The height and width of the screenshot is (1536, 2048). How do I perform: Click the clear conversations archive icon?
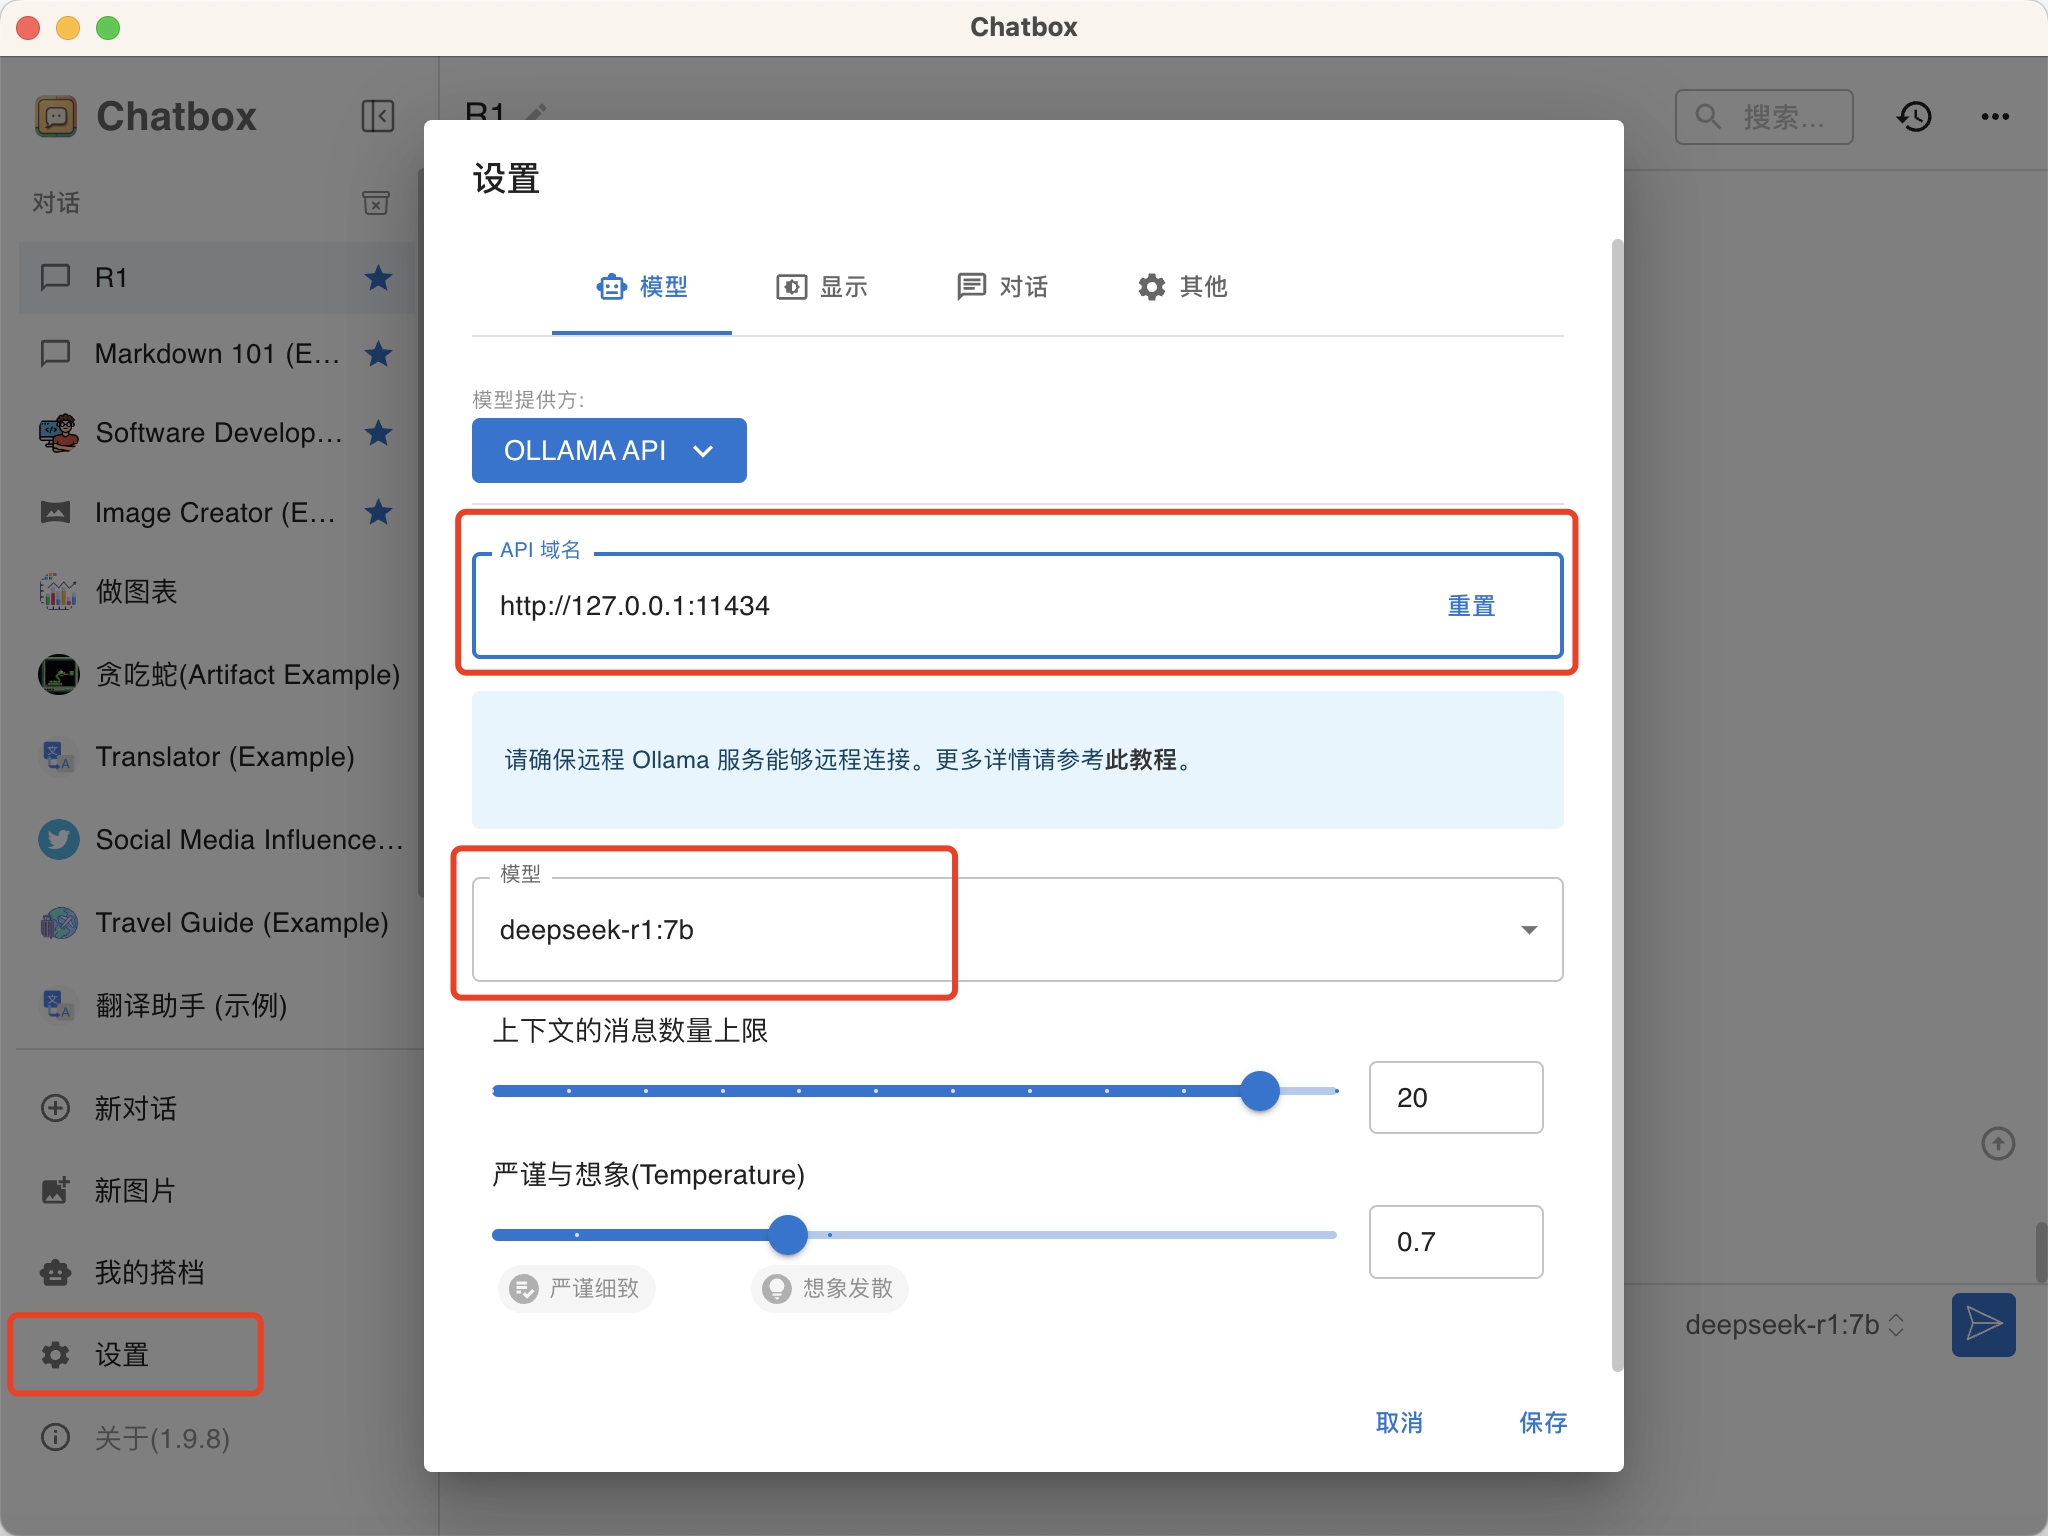click(x=375, y=203)
